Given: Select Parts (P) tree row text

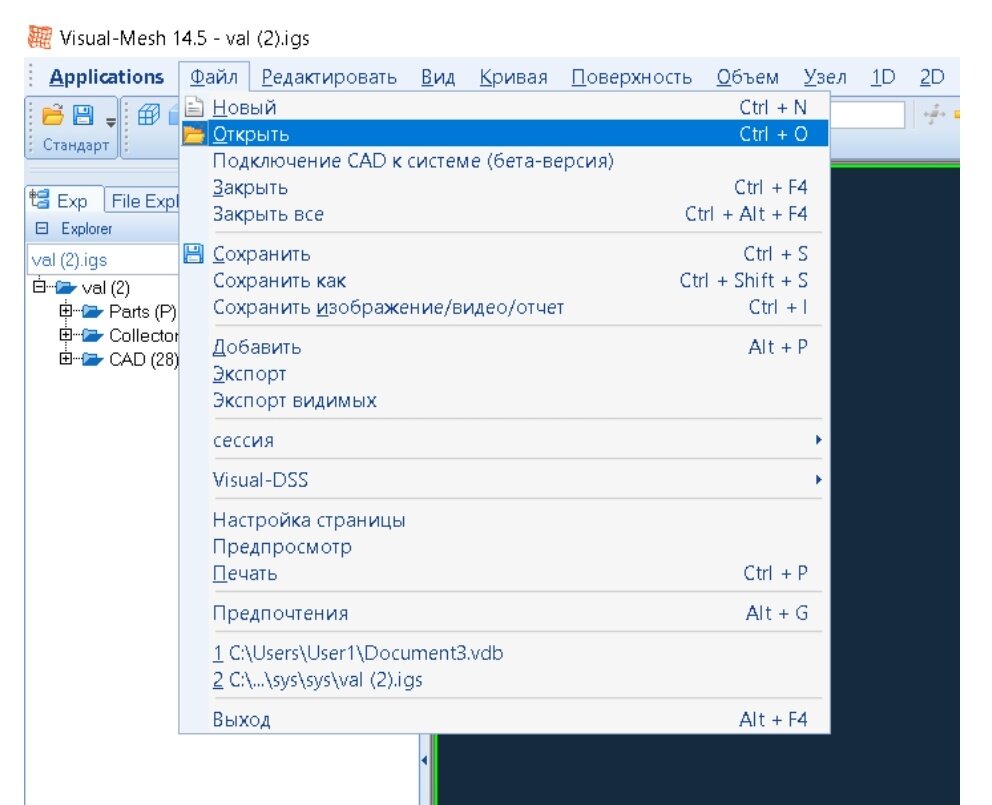Looking at the screenshot, I should pos(142,311).
